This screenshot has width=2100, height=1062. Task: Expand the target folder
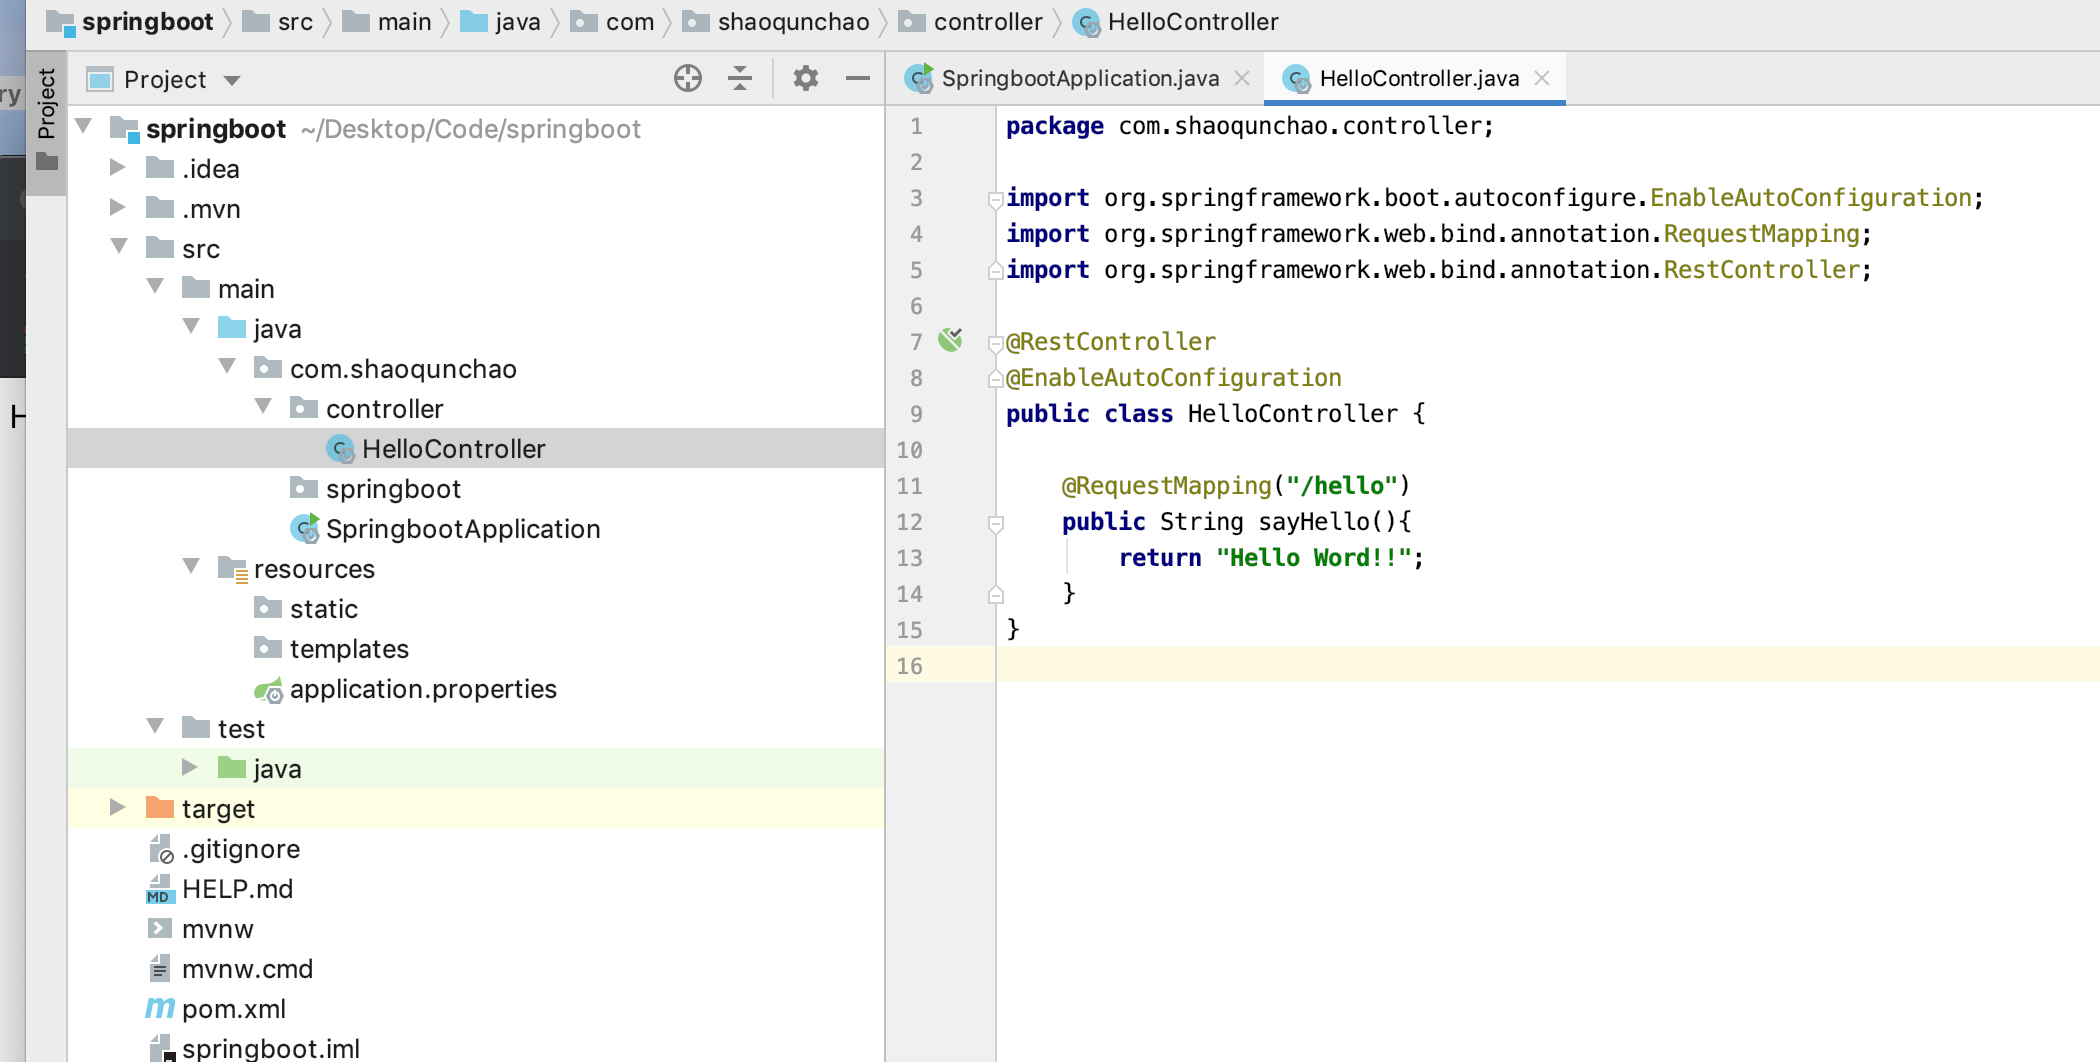[117, 808]
